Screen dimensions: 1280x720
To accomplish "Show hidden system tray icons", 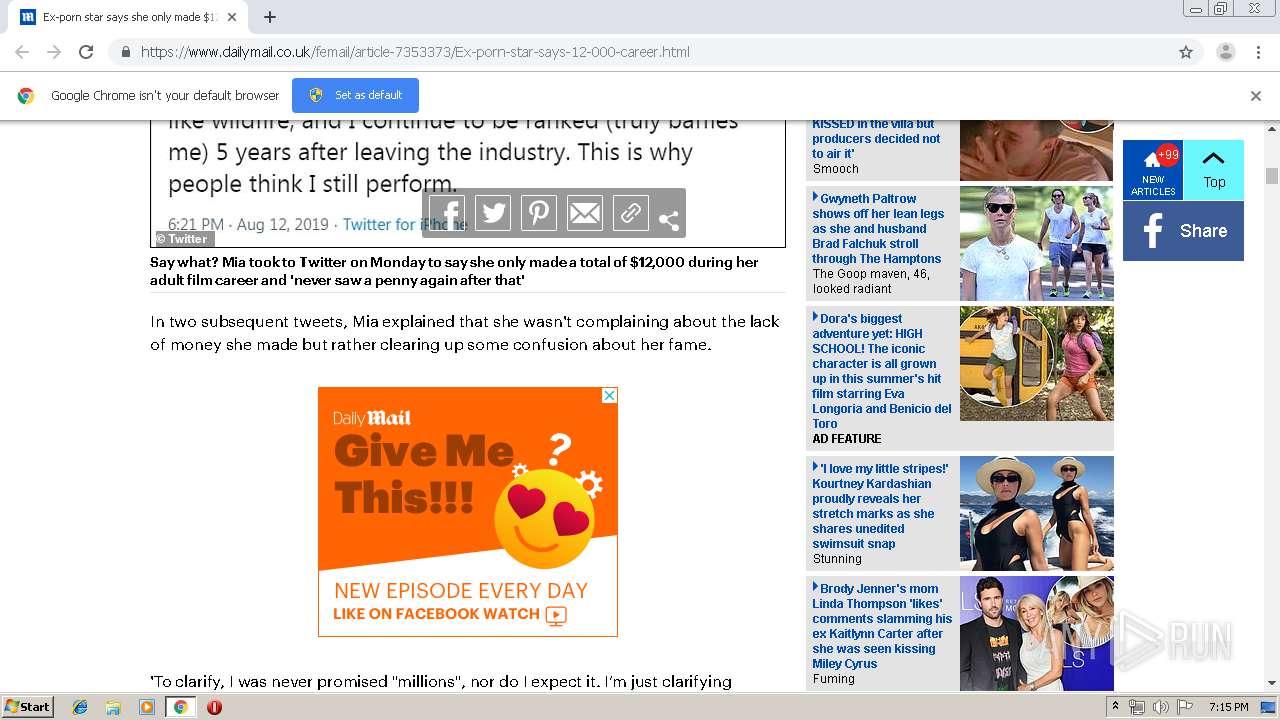I will point(1118,707).
